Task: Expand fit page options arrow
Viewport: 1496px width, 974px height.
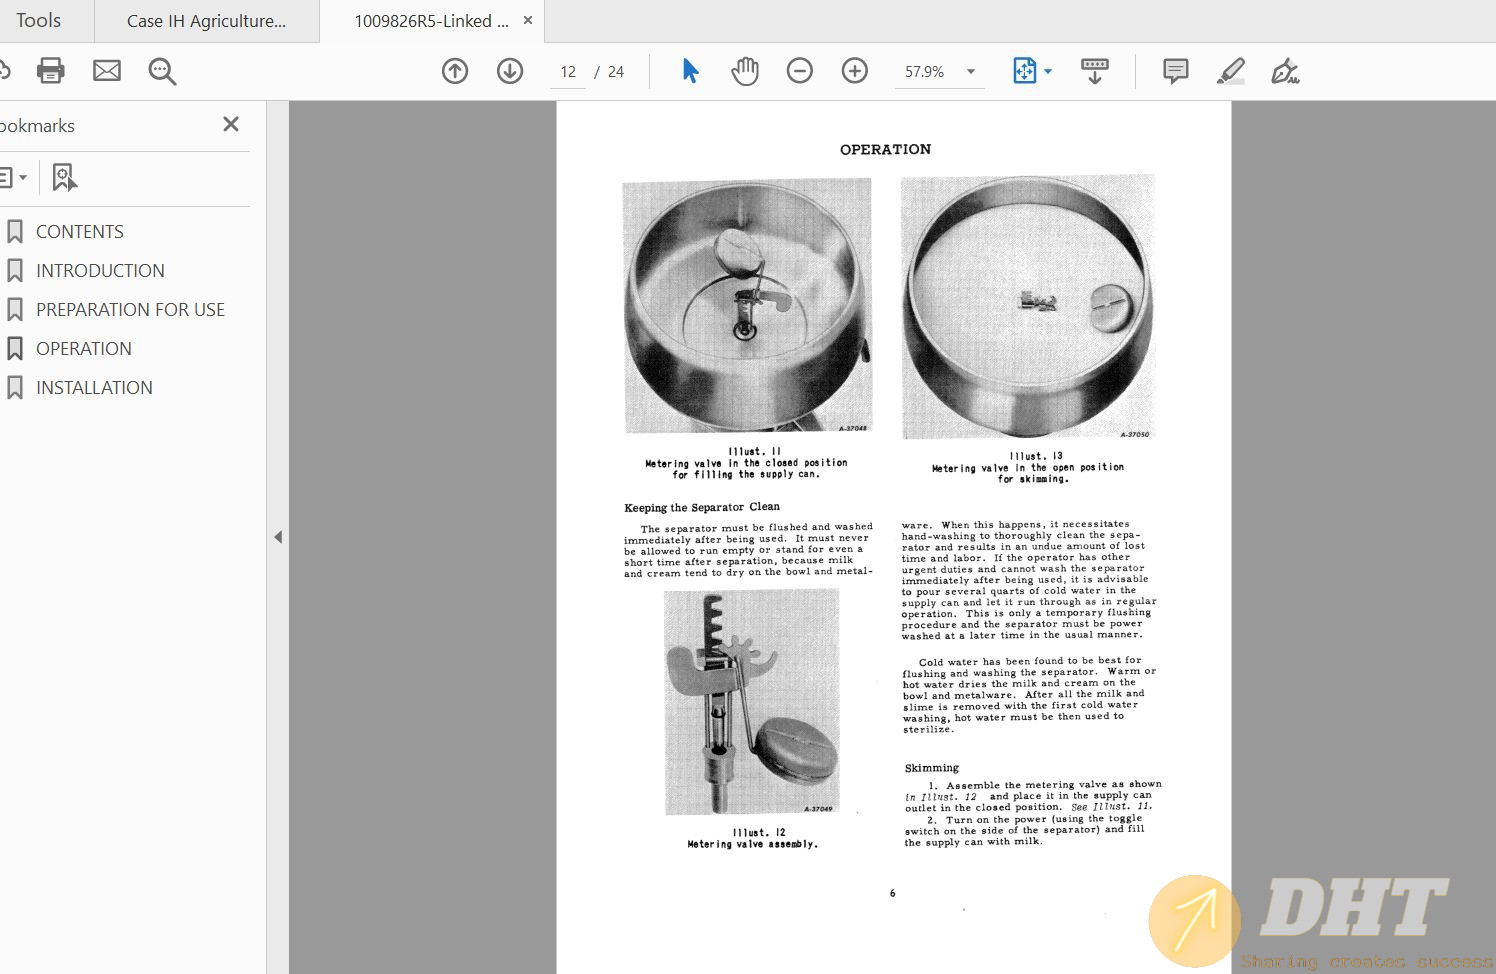Action: coord(1048,72)
